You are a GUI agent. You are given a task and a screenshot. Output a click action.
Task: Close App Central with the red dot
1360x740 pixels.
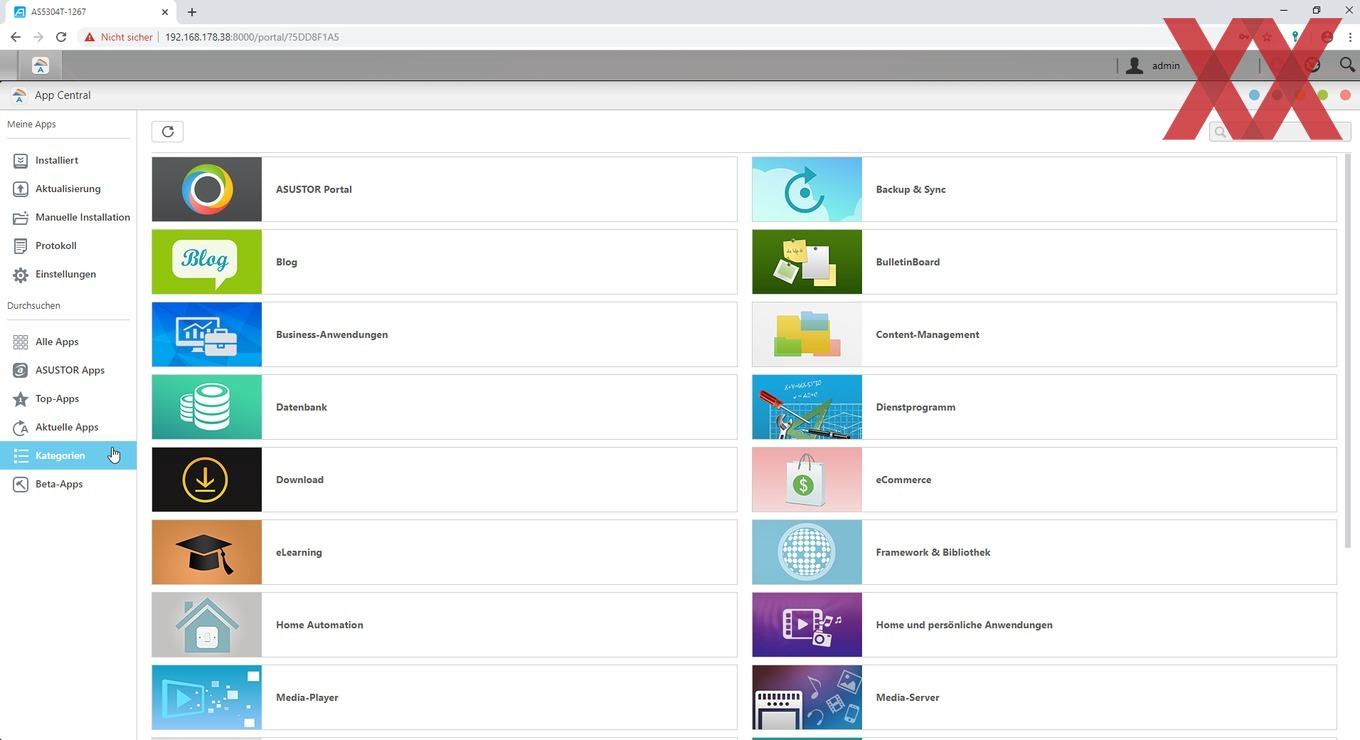tap(1345, 95)
